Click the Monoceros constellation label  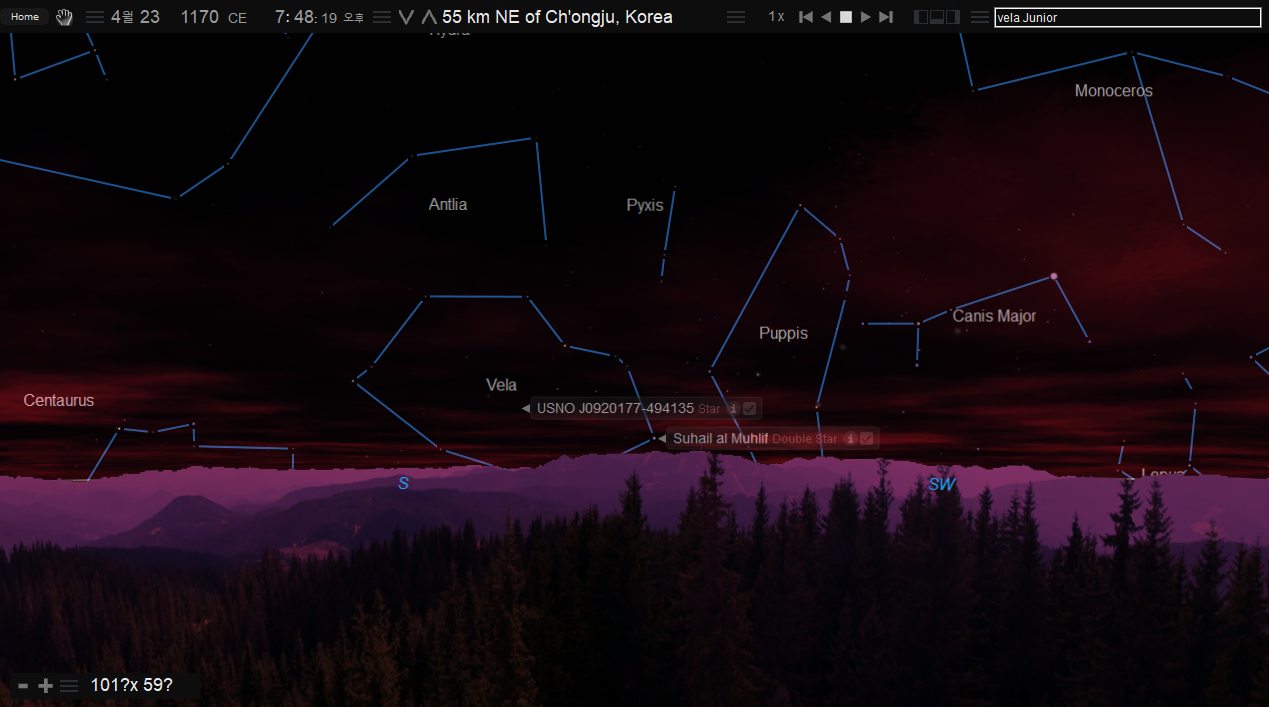[x=1114, y=91]
